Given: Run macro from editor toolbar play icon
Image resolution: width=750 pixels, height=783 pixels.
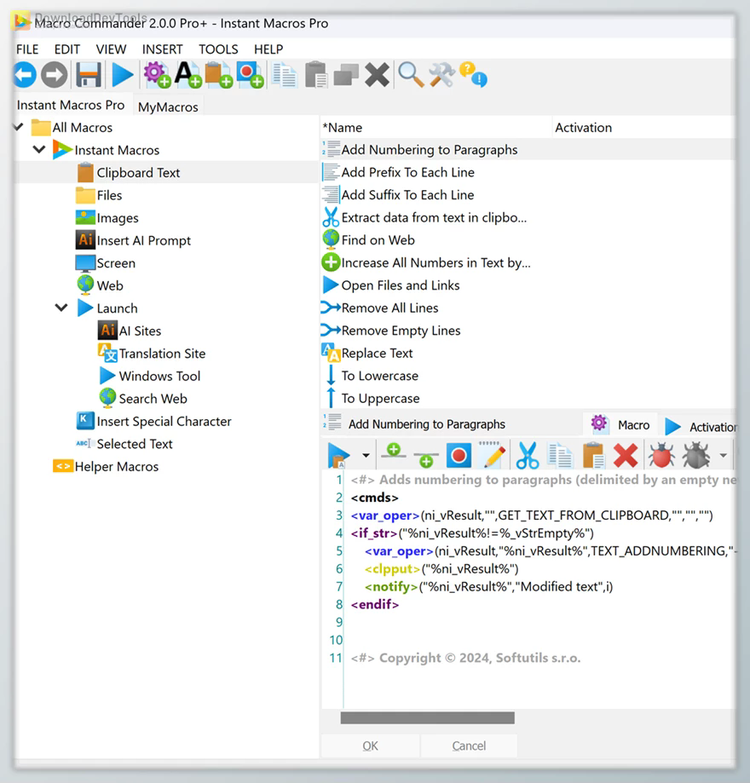Looking at the screenshot, I should coord(339,455).
